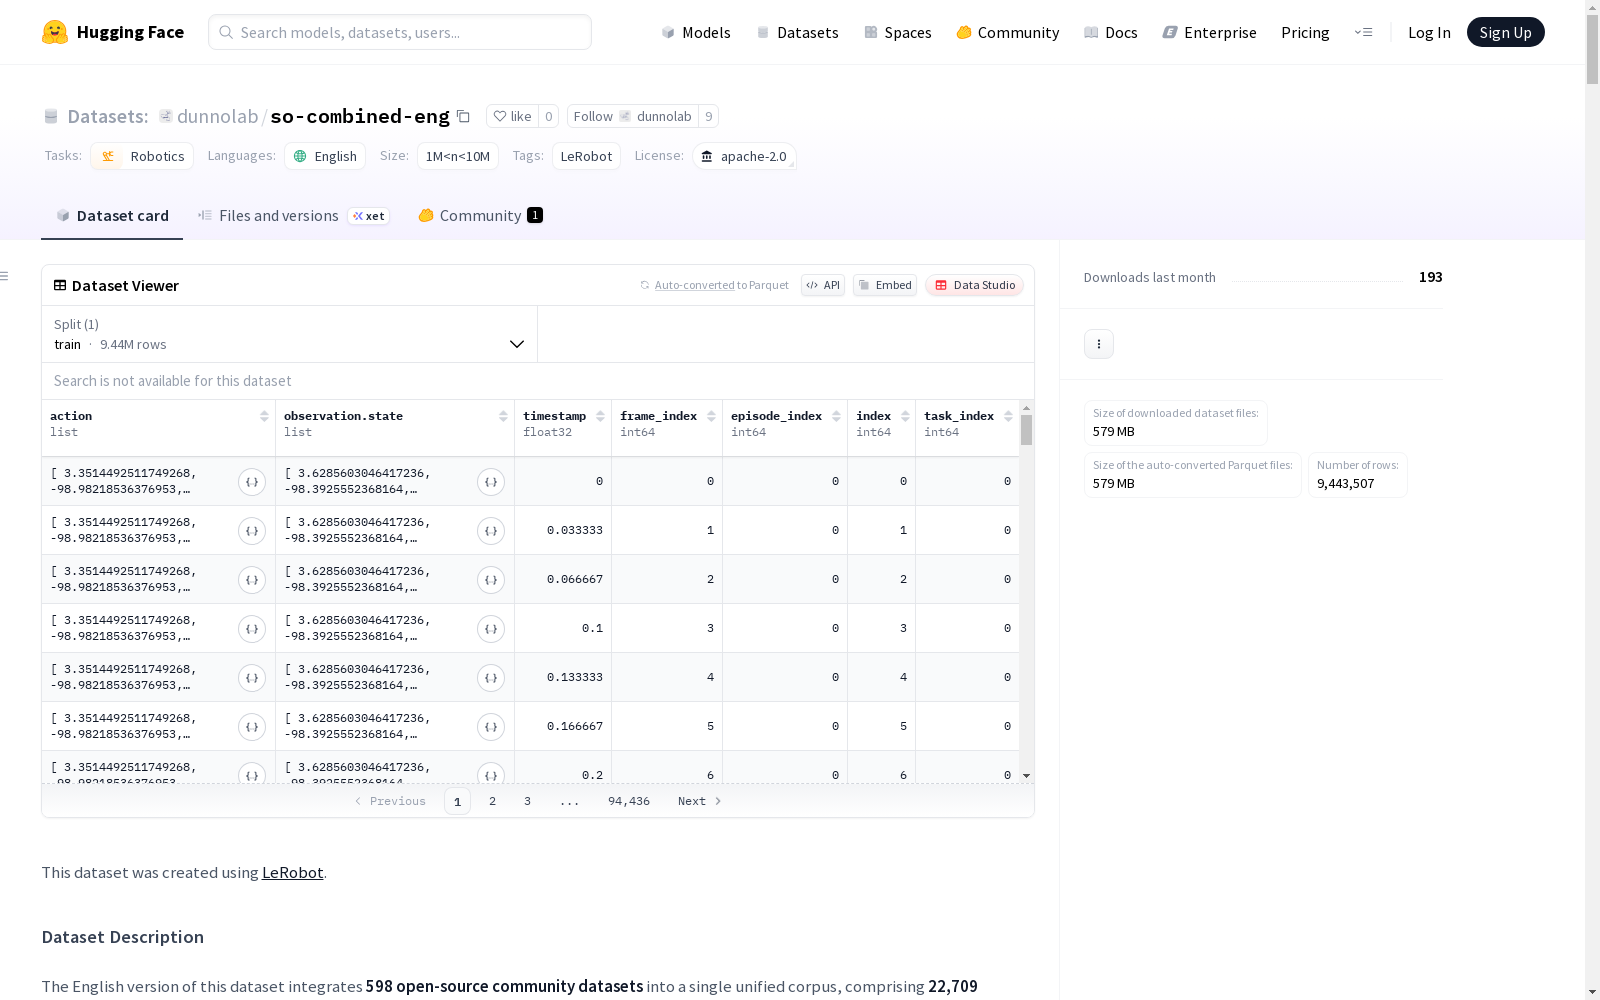Jump to last page 94,436
1600x1000 pixels.
629,801
